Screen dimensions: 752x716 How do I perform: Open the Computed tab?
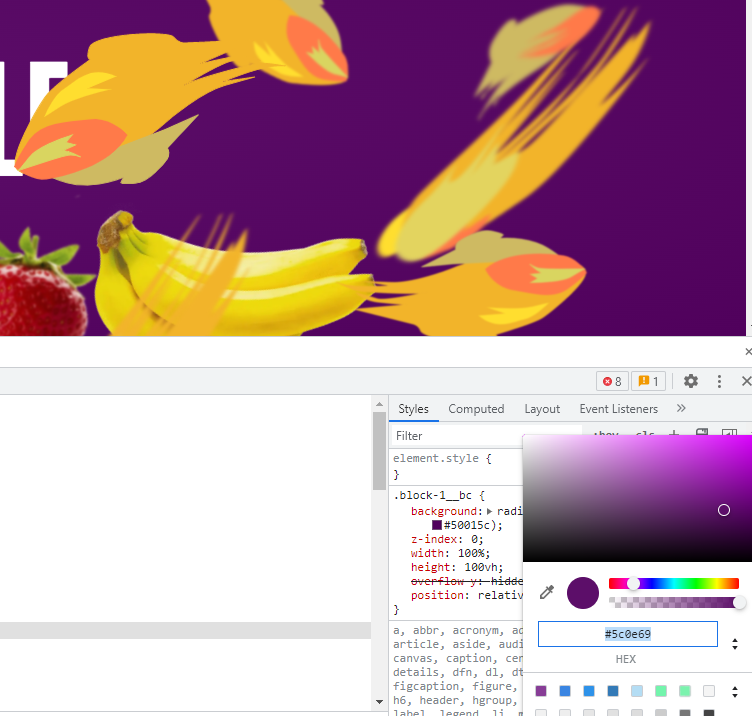click(476, 409)
